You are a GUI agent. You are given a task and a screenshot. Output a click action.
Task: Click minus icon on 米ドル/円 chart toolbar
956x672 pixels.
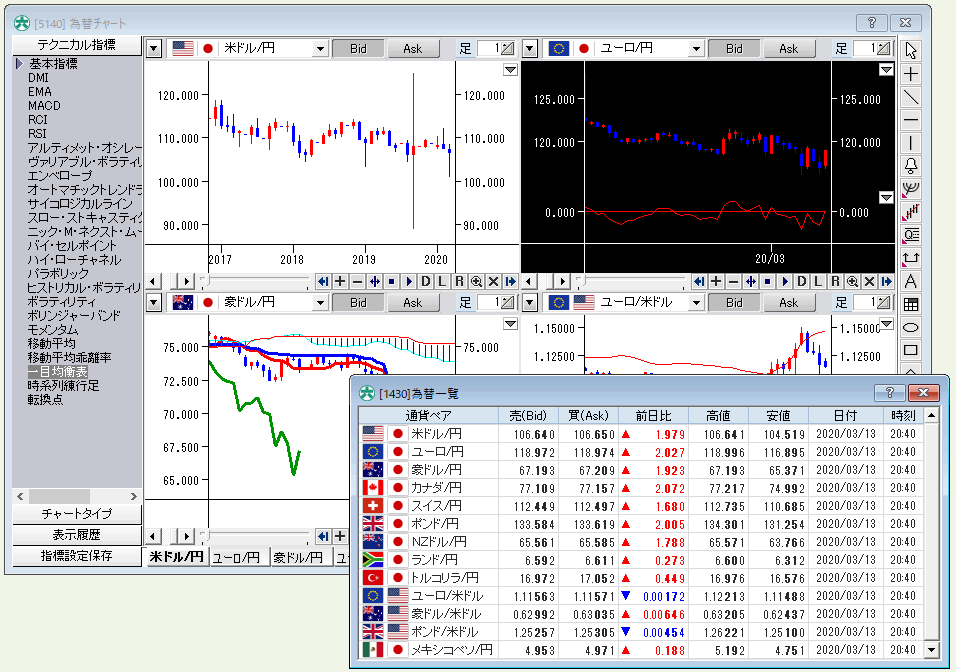[x=357, y=281]
